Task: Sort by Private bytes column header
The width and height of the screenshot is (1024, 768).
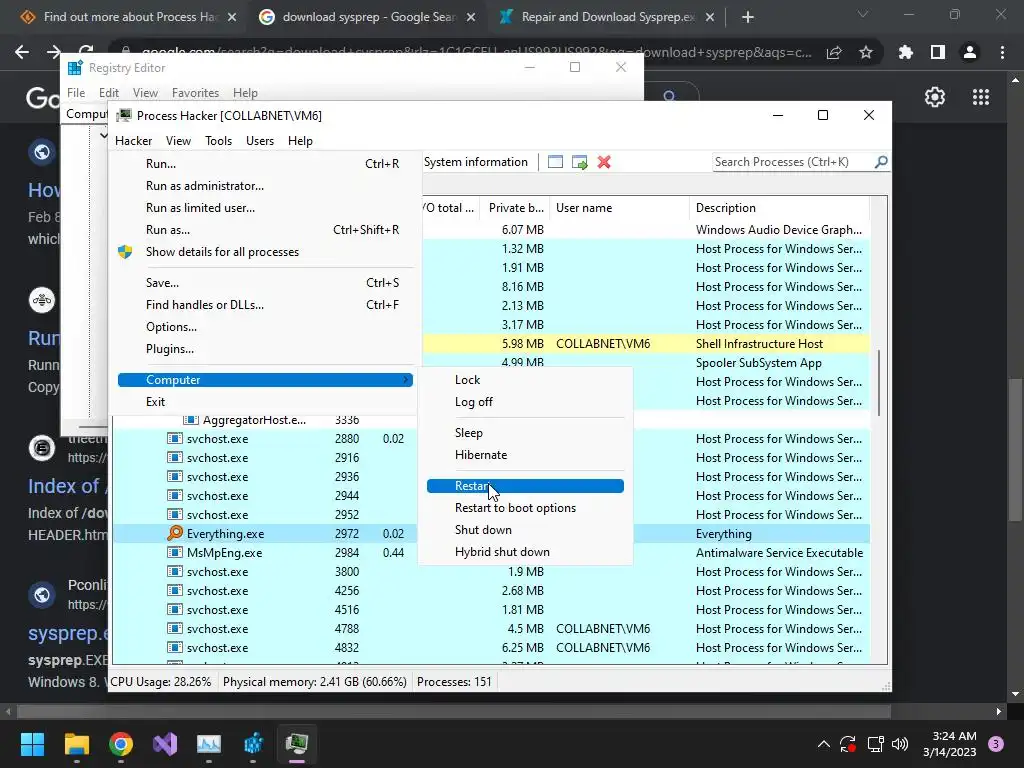Action: coord(515,208)
